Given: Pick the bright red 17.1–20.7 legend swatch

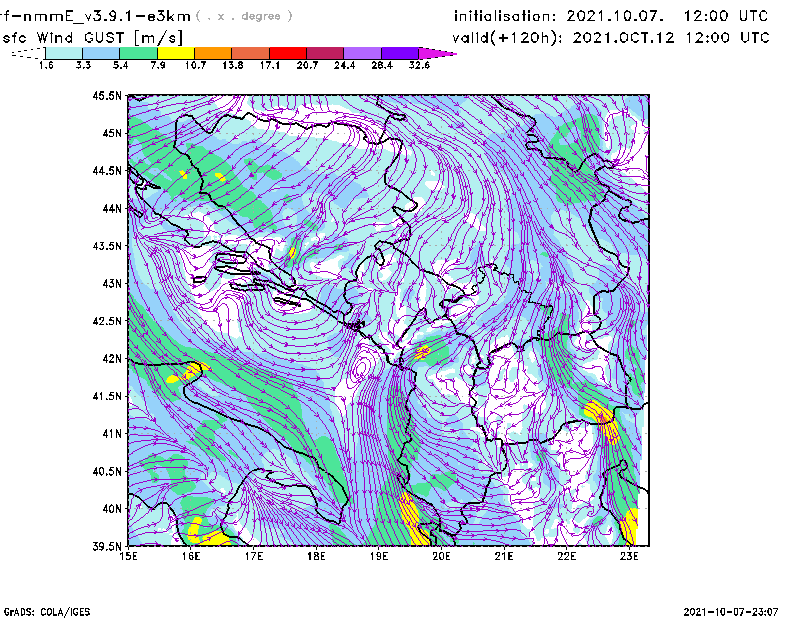Looking at the screenshot, I should (288, 53).
